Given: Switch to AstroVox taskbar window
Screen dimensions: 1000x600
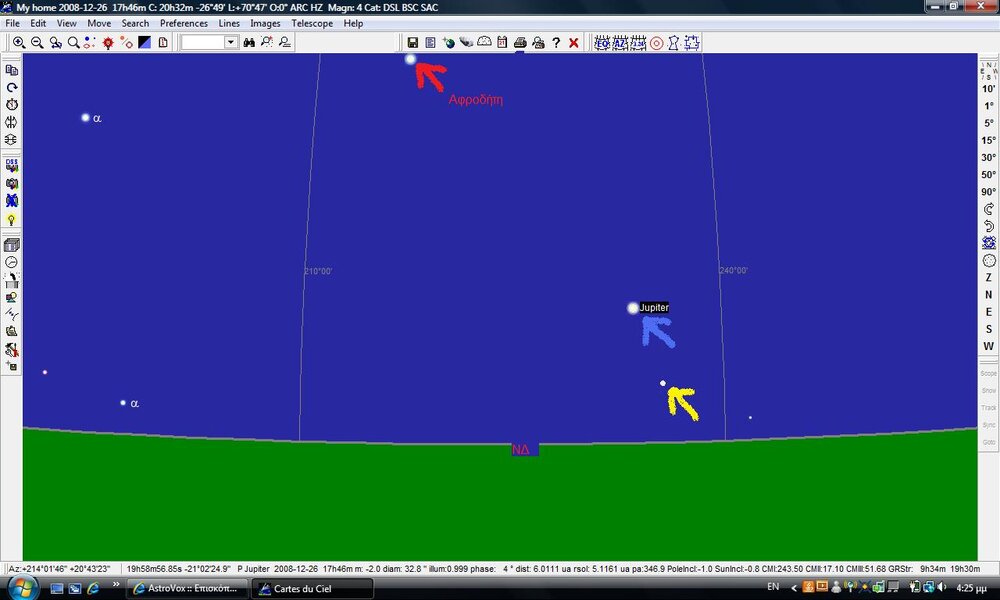Looking at the screenshot, I should coord(185,587).
